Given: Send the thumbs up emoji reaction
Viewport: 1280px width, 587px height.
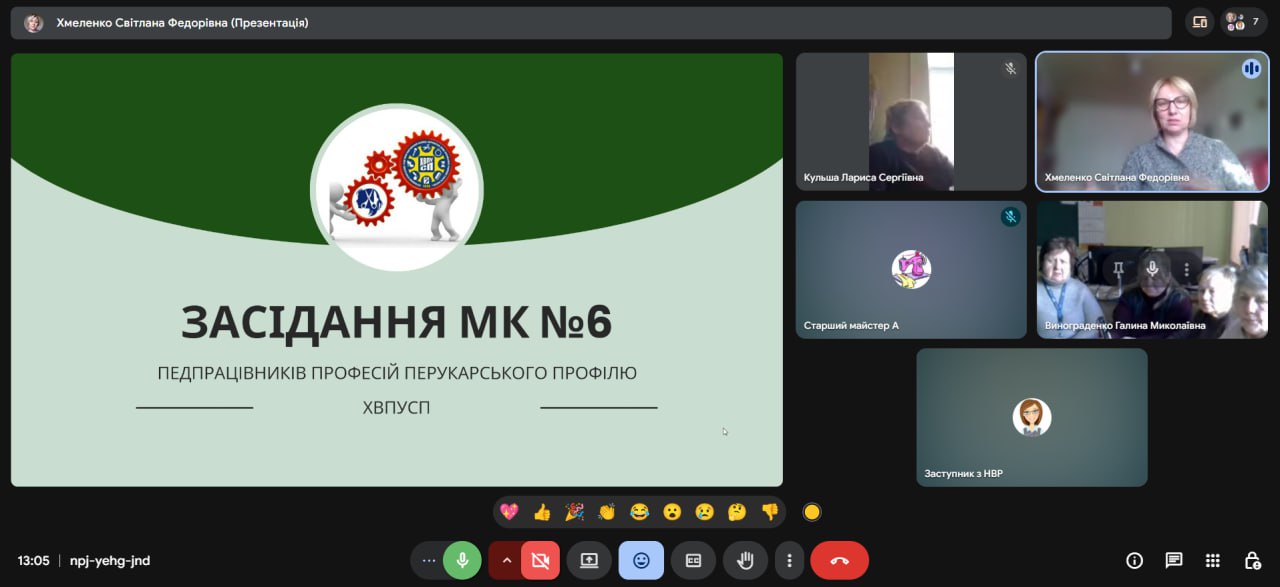Looking at the screenshot, I should coord(542,512).
